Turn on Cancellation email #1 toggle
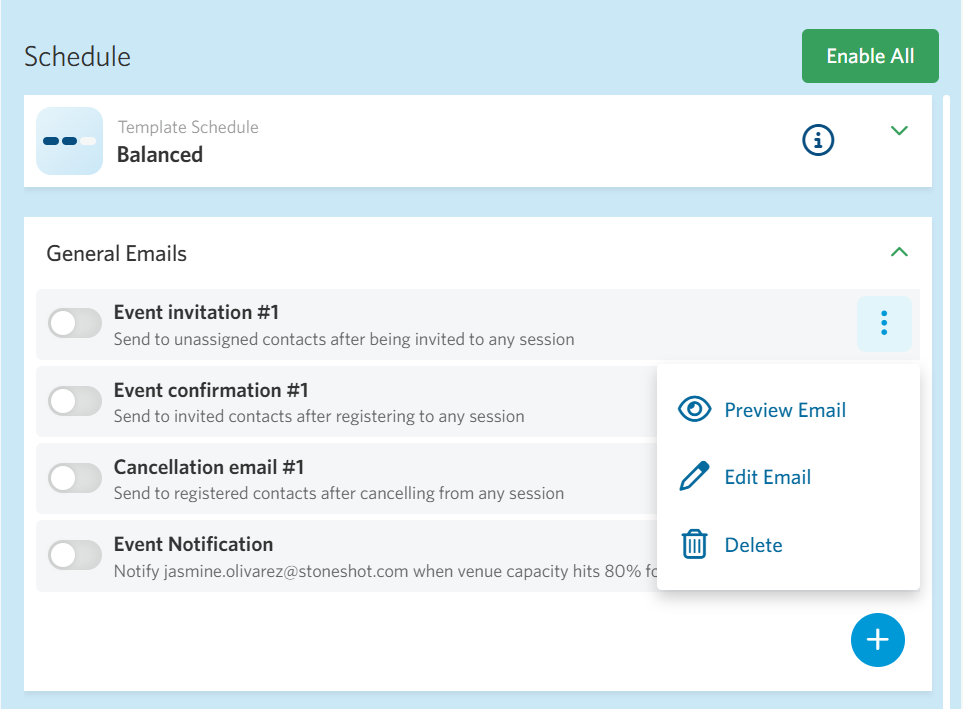 pyautogui.click(x=75, y=478)
